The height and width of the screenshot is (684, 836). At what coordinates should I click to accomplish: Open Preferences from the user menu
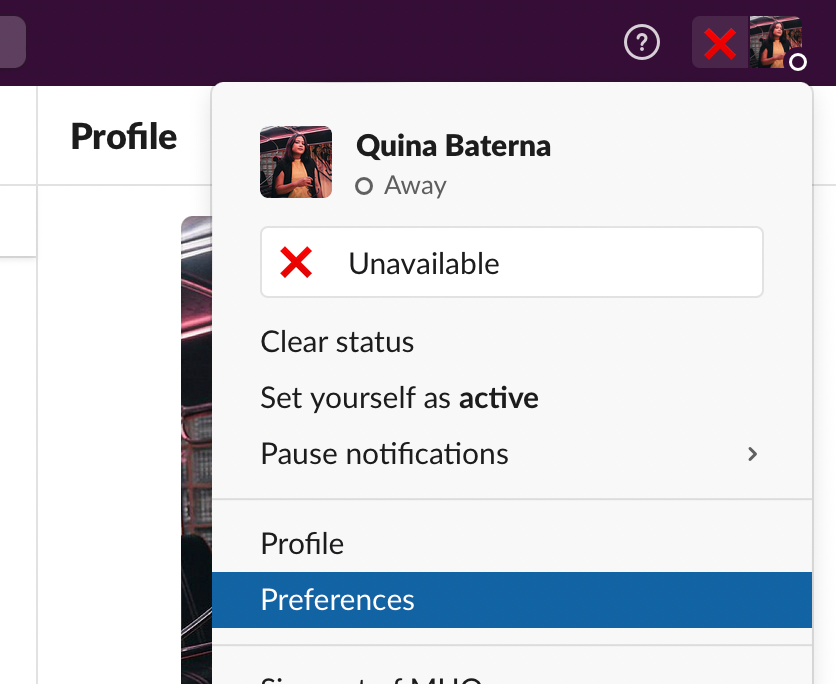(x=337, y=600)
